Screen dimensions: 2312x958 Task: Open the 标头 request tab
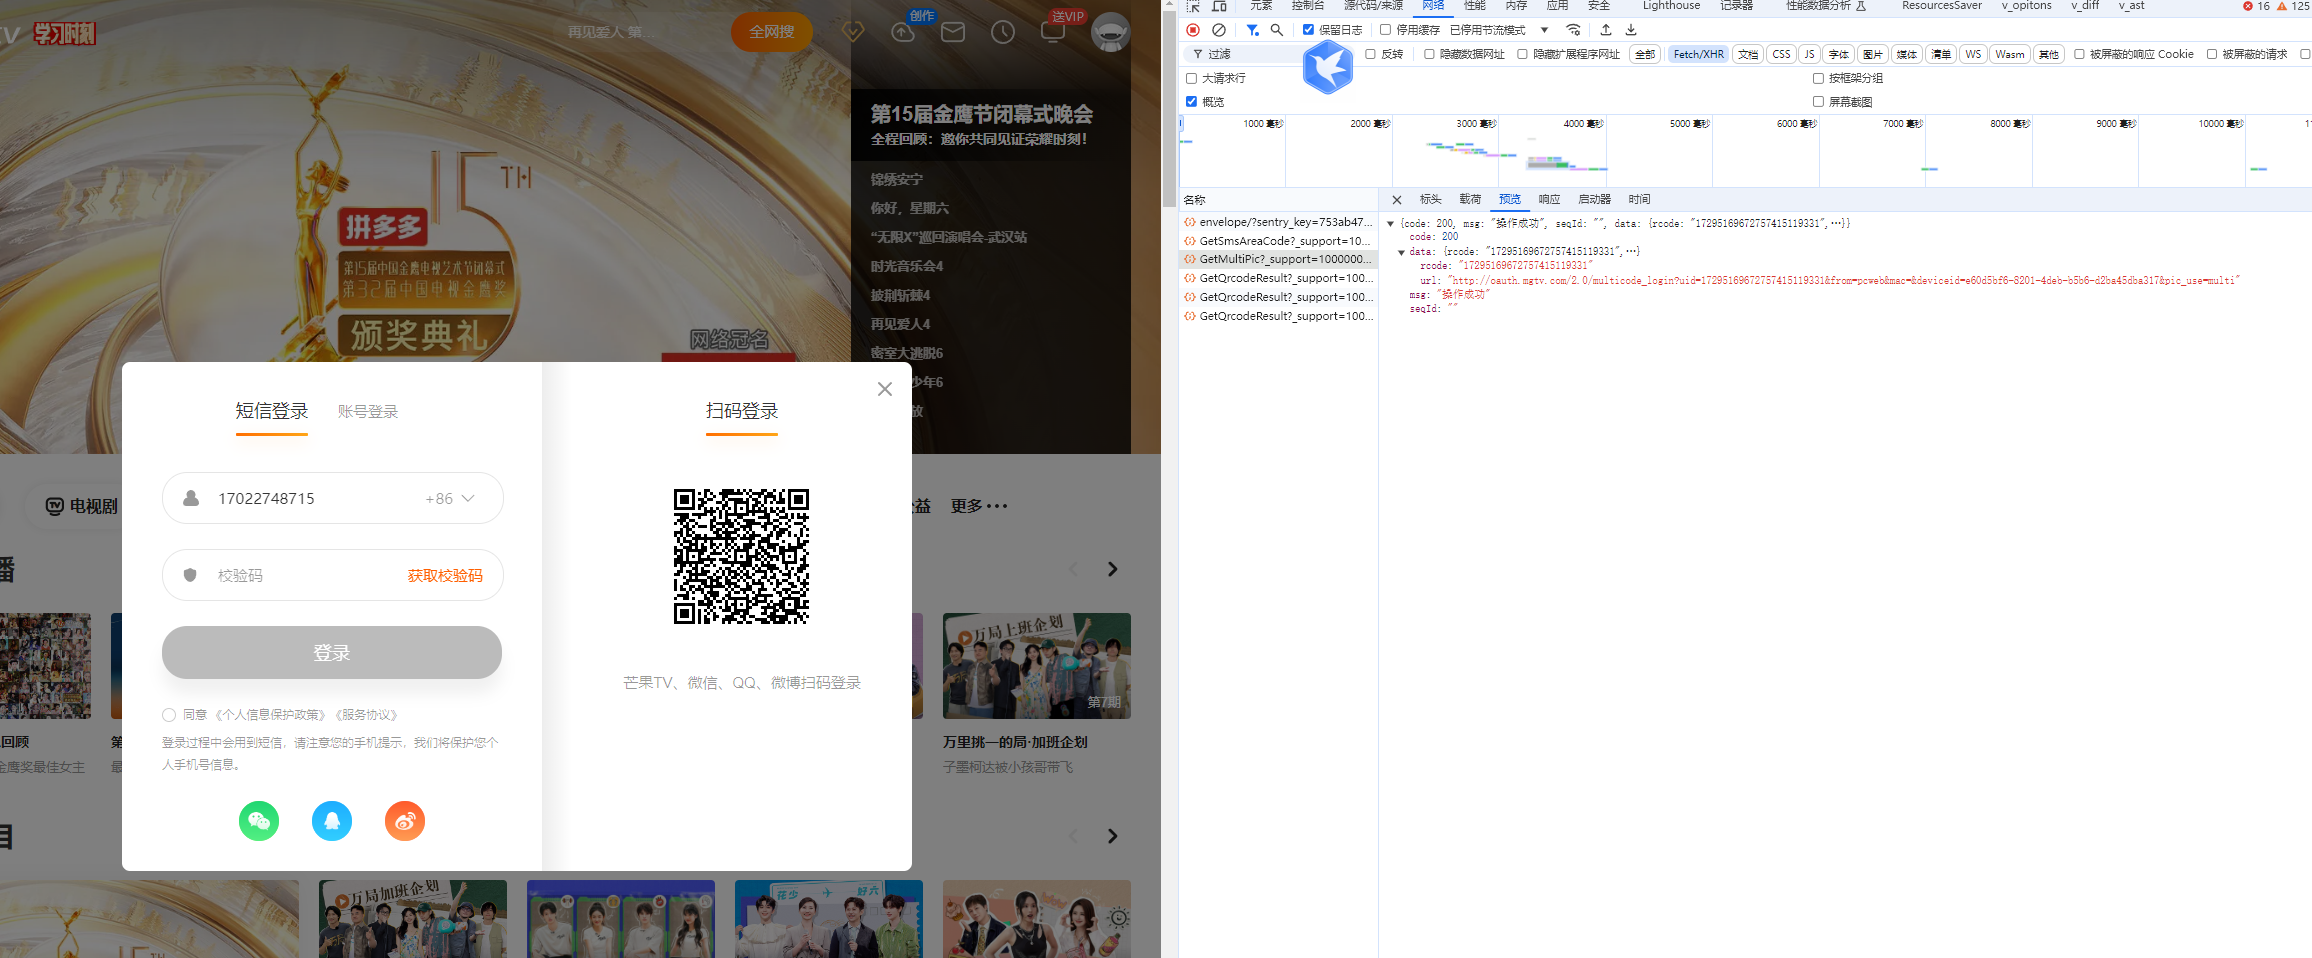click(x=1431, y=200)
